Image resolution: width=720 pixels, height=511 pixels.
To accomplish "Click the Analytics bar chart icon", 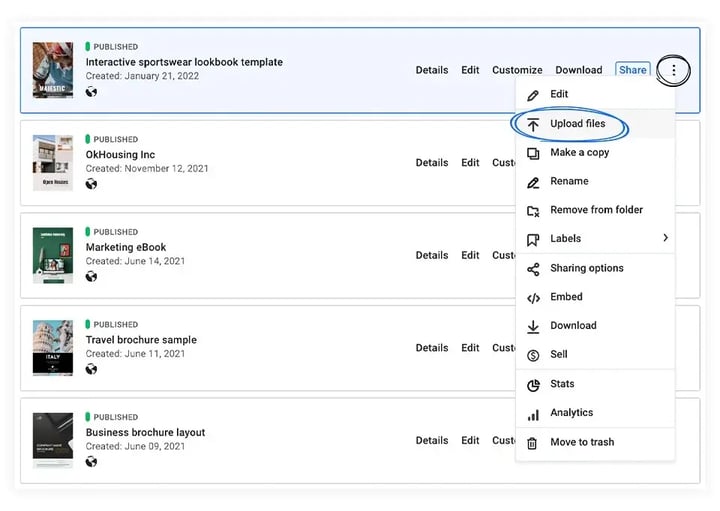I will (x=533, y=415).
